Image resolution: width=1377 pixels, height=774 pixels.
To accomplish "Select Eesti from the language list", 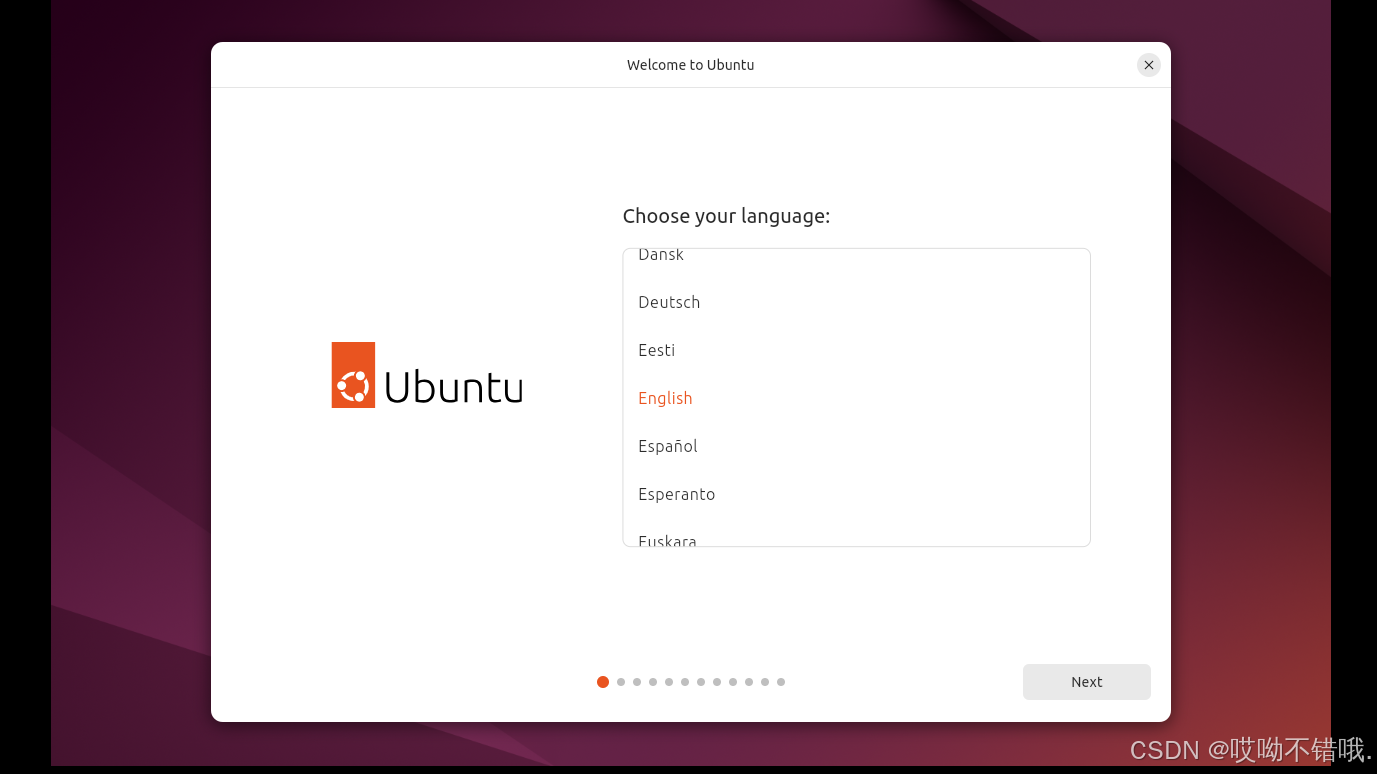I will [856, 350].
